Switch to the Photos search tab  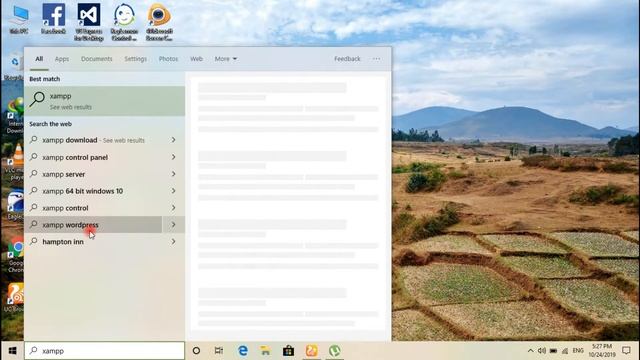(x=168, y=59)
